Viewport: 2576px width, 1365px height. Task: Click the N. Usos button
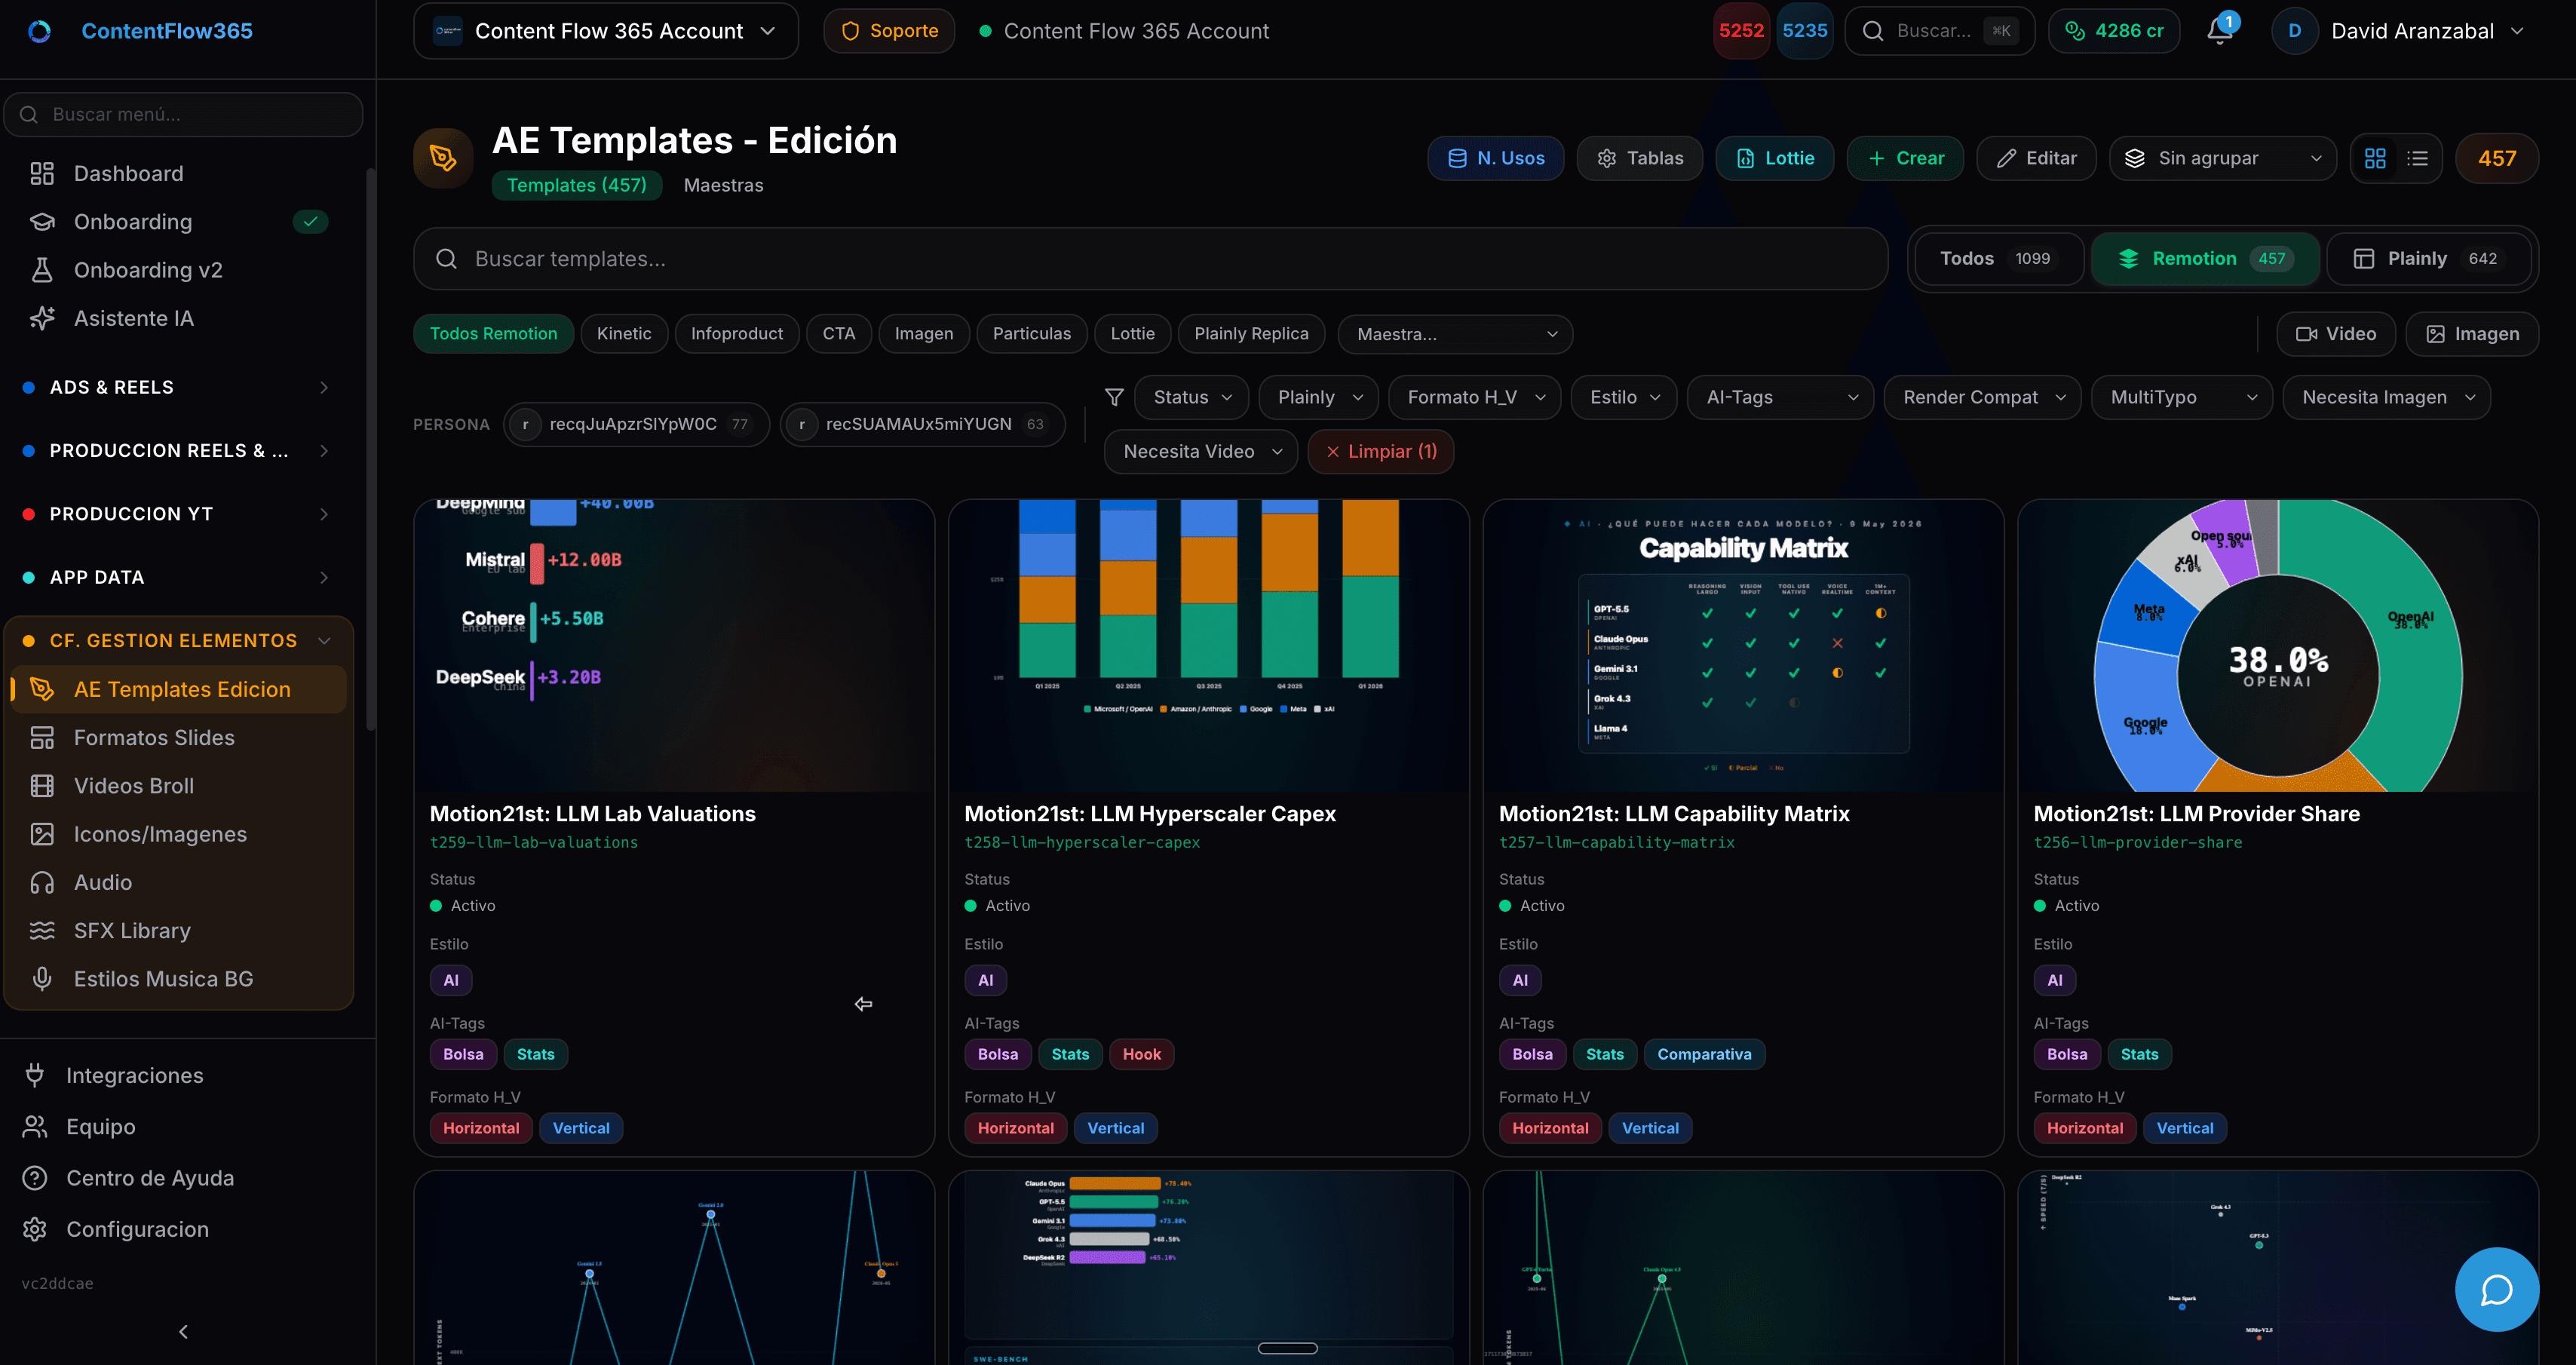(1495, 158)
